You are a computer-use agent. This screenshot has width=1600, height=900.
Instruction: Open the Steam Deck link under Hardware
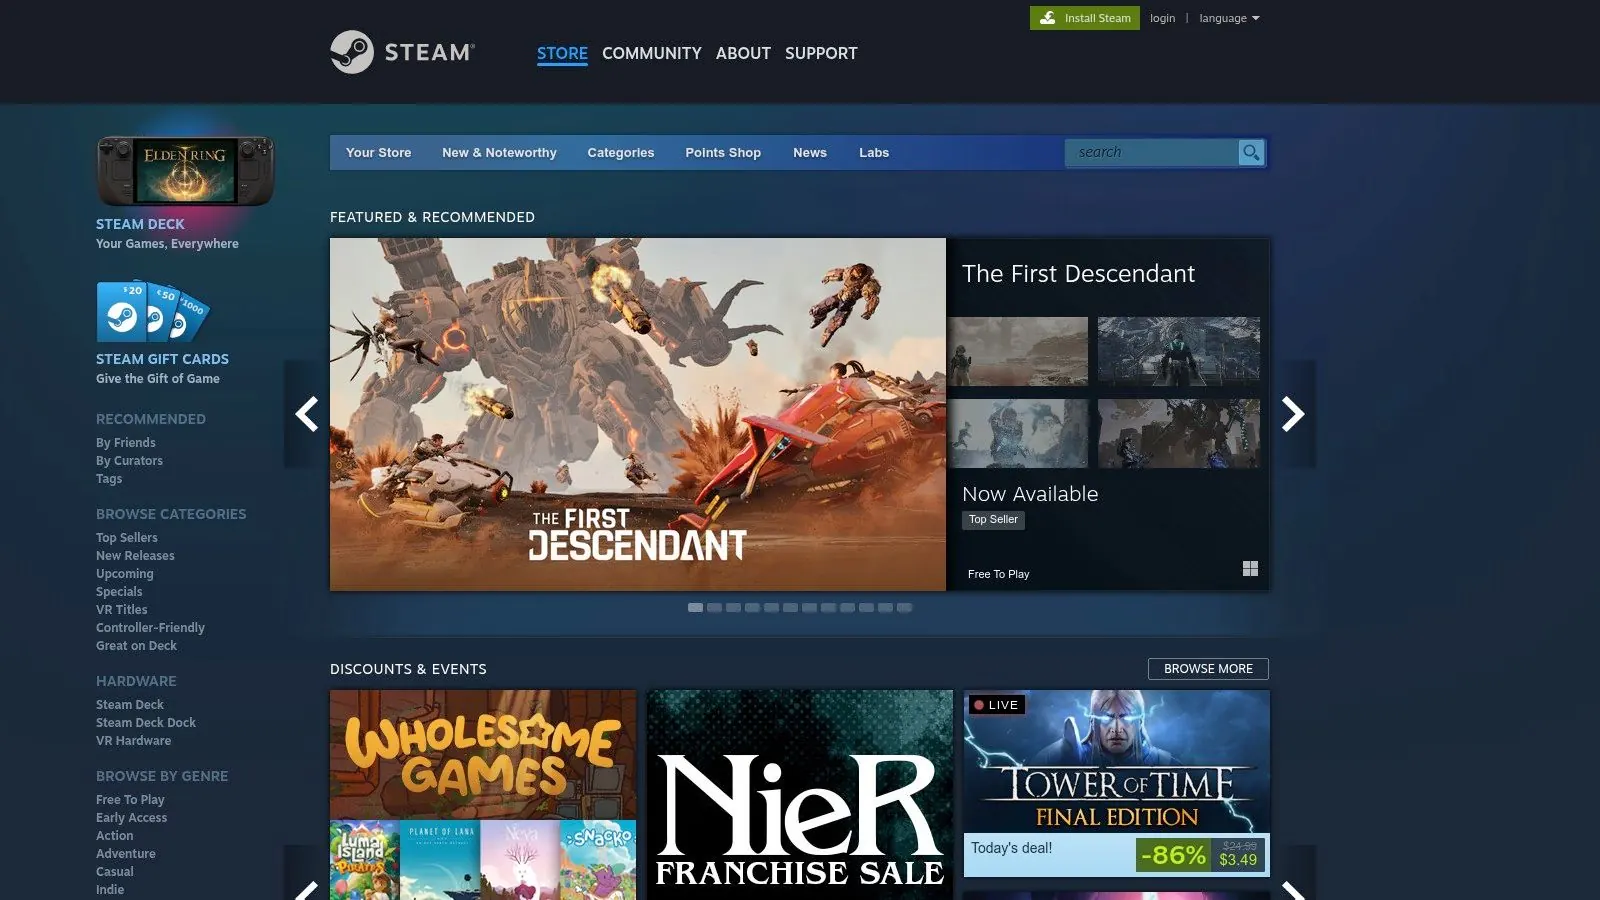tap(130, 705)
